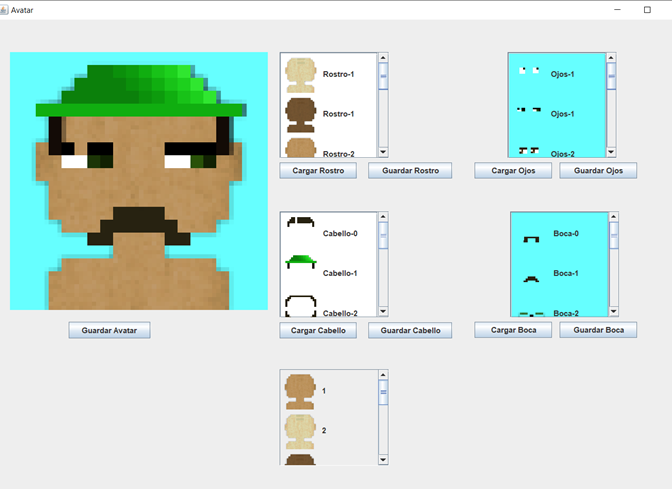Click the down arrow of Rostro list scrollbar
Viewport: 672px width, 489px height.
coord(383,152)
